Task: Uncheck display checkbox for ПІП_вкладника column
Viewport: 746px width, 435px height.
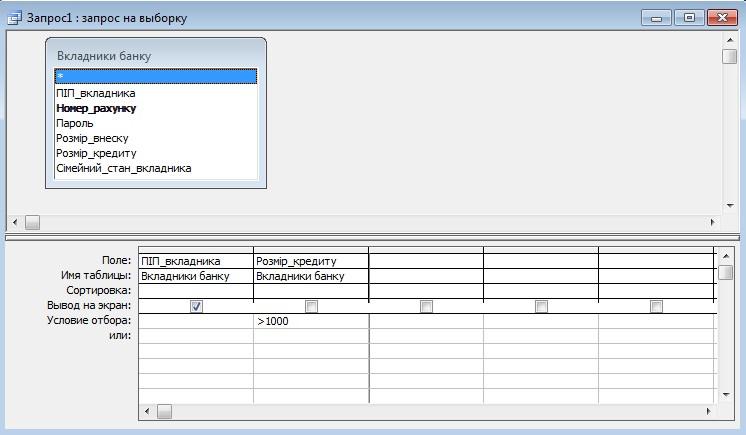Action: pyautogui.click(x=196, y=306)
